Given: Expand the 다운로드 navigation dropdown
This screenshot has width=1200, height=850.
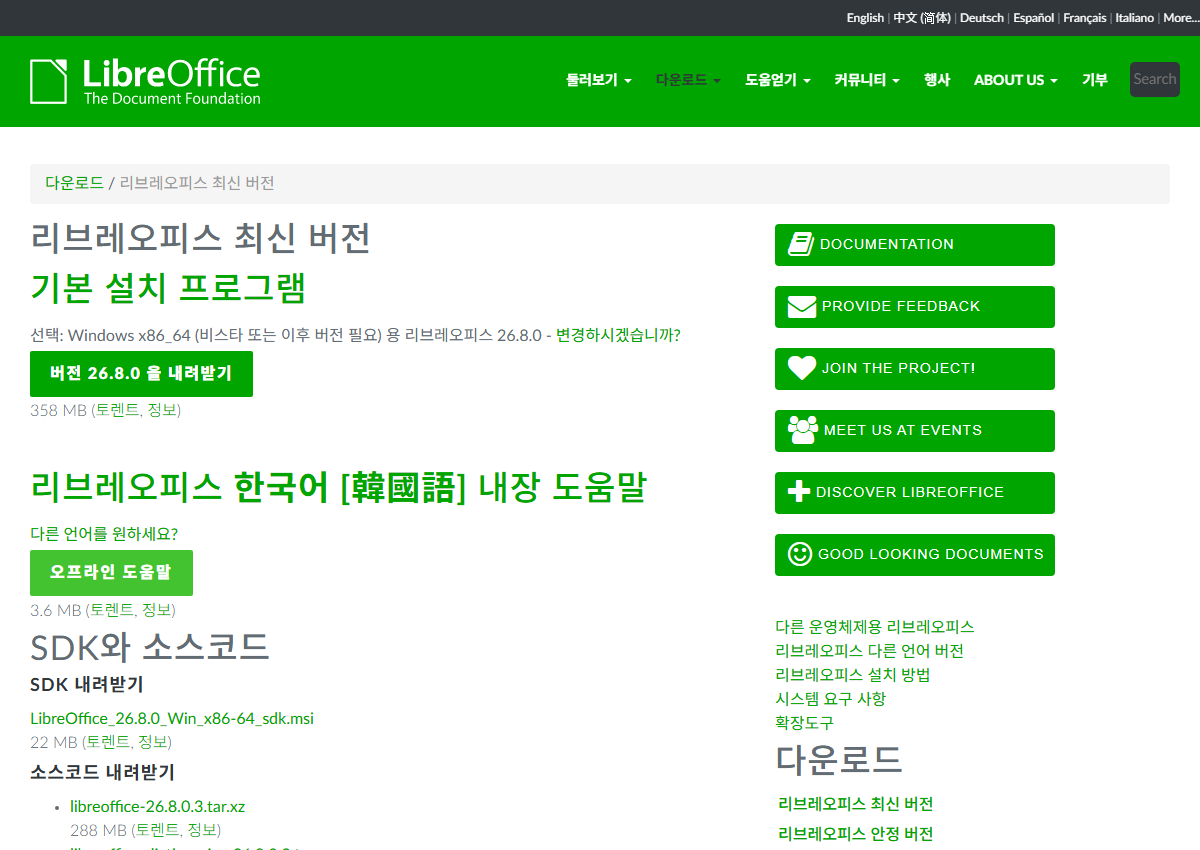Looking at the screenshot, I should coord(688,80).
